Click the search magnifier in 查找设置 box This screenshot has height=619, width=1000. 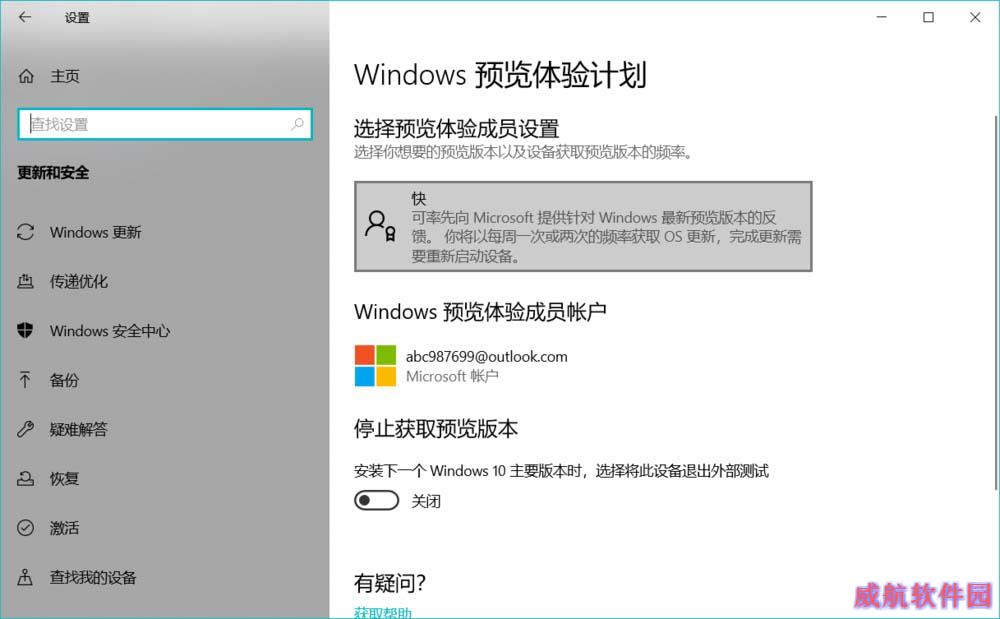point(297,124)
